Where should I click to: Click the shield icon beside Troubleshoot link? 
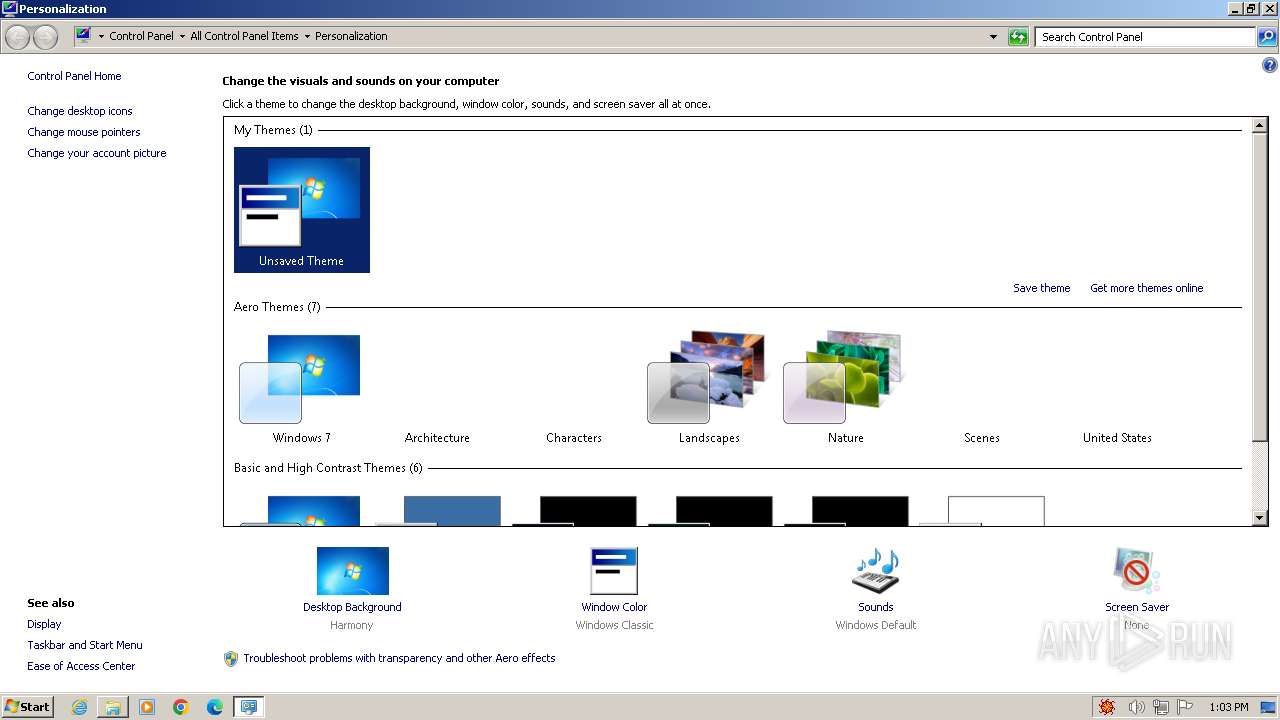tap(231, 658)
